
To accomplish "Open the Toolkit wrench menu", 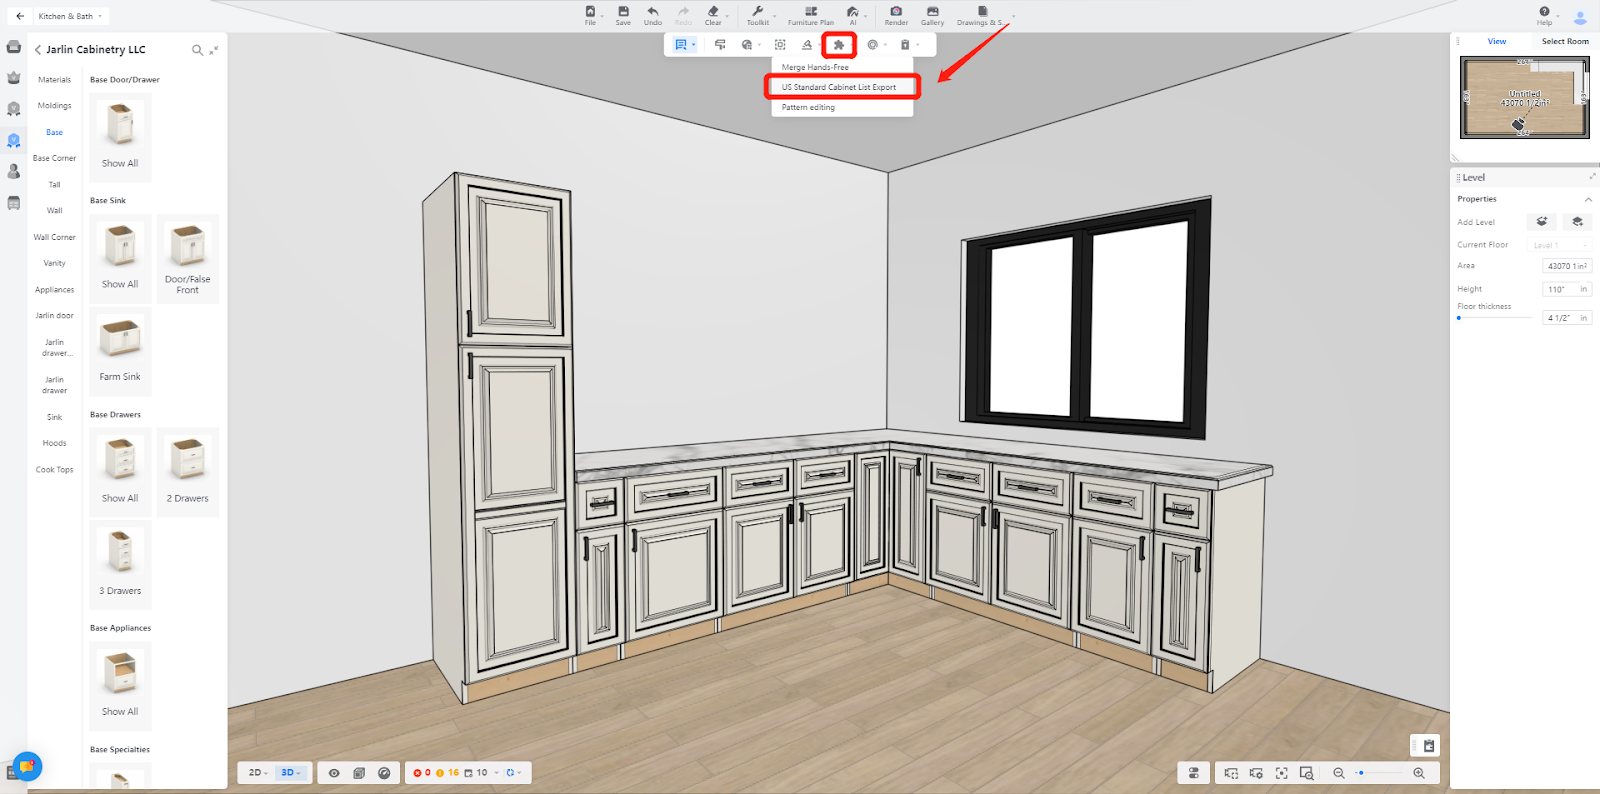I will [x=758, y=15].
